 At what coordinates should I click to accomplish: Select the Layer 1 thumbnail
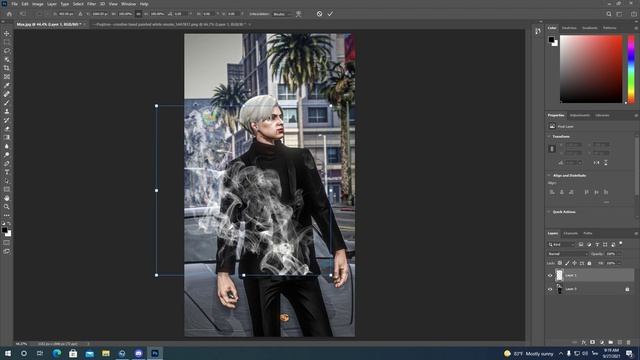pyautogui.click(x=559, y=276)
